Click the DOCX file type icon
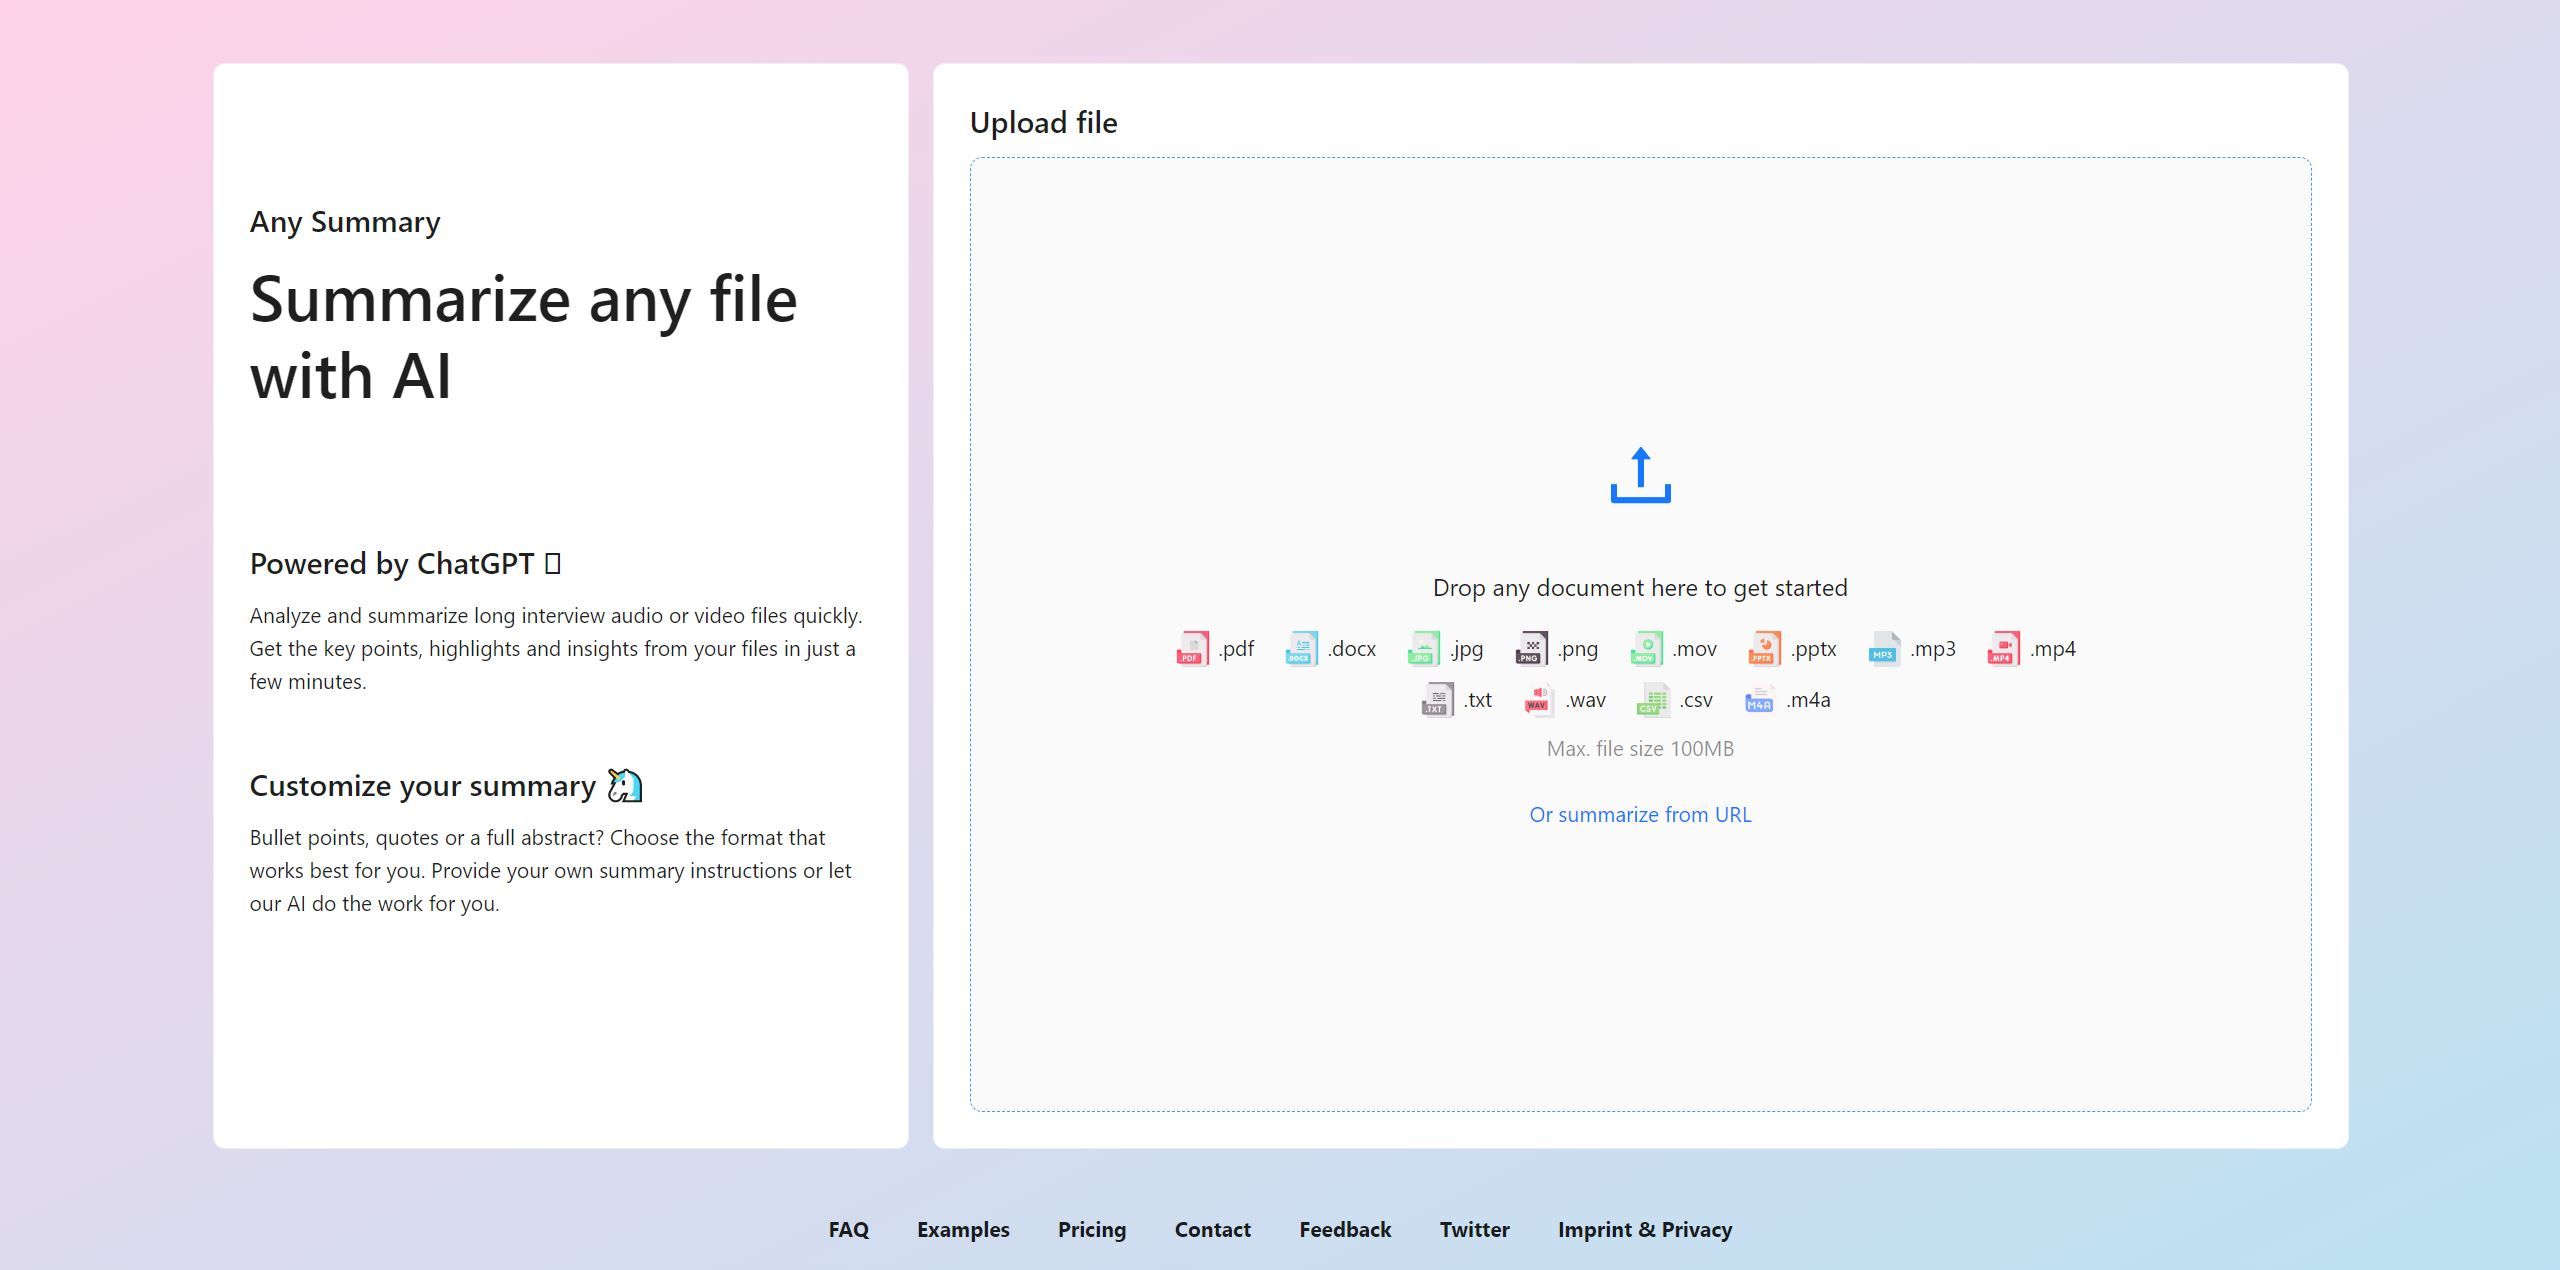Screen dimensions: 2560x1270 [1301, 649]
